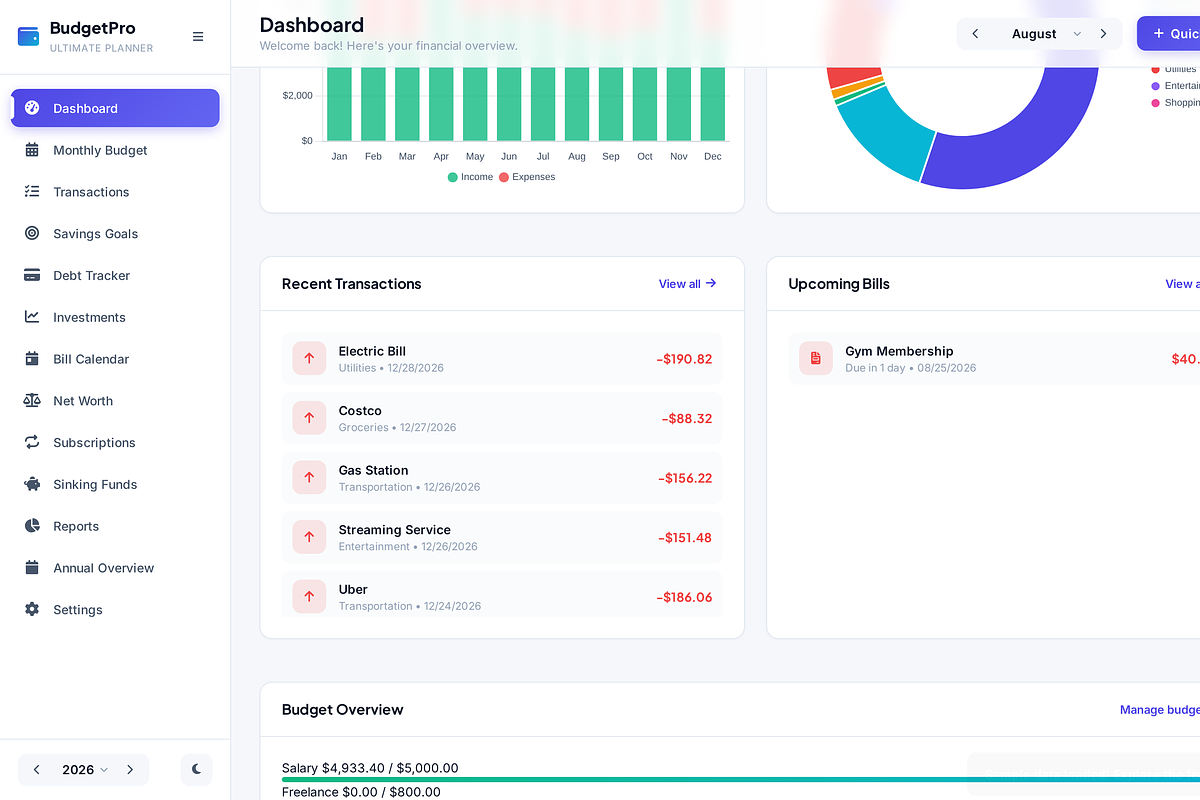1200x800 pixels.
Task: Click the Gas Station amount -$156.22
Action: (685, 478)
